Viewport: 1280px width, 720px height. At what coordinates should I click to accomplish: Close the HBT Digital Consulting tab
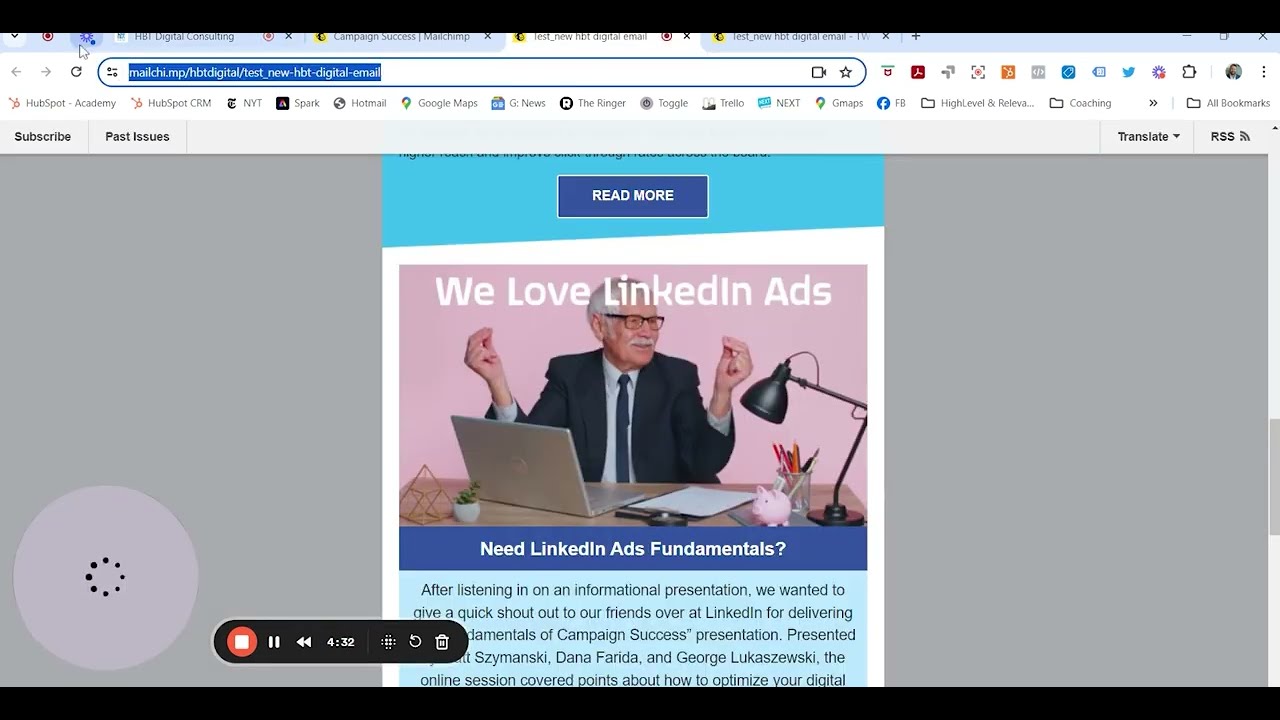click(x=288, y=36)
